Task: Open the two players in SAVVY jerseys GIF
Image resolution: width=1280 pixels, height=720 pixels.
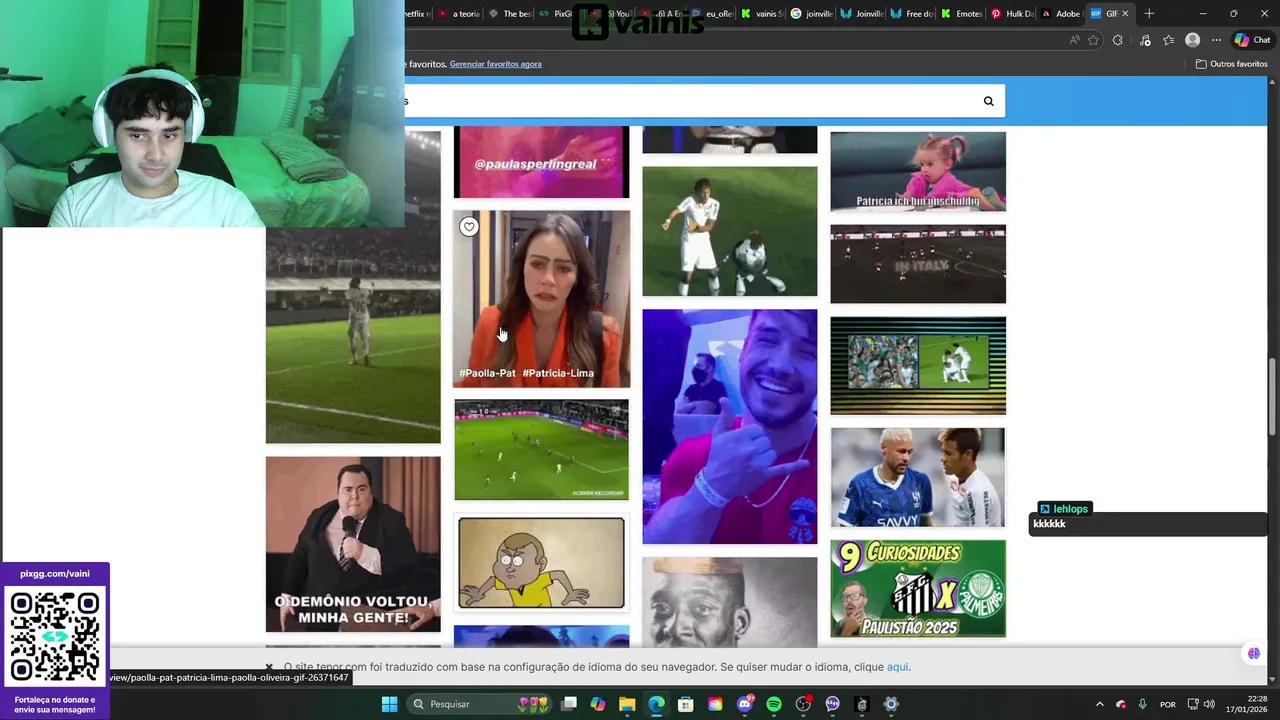Action: 918,477
